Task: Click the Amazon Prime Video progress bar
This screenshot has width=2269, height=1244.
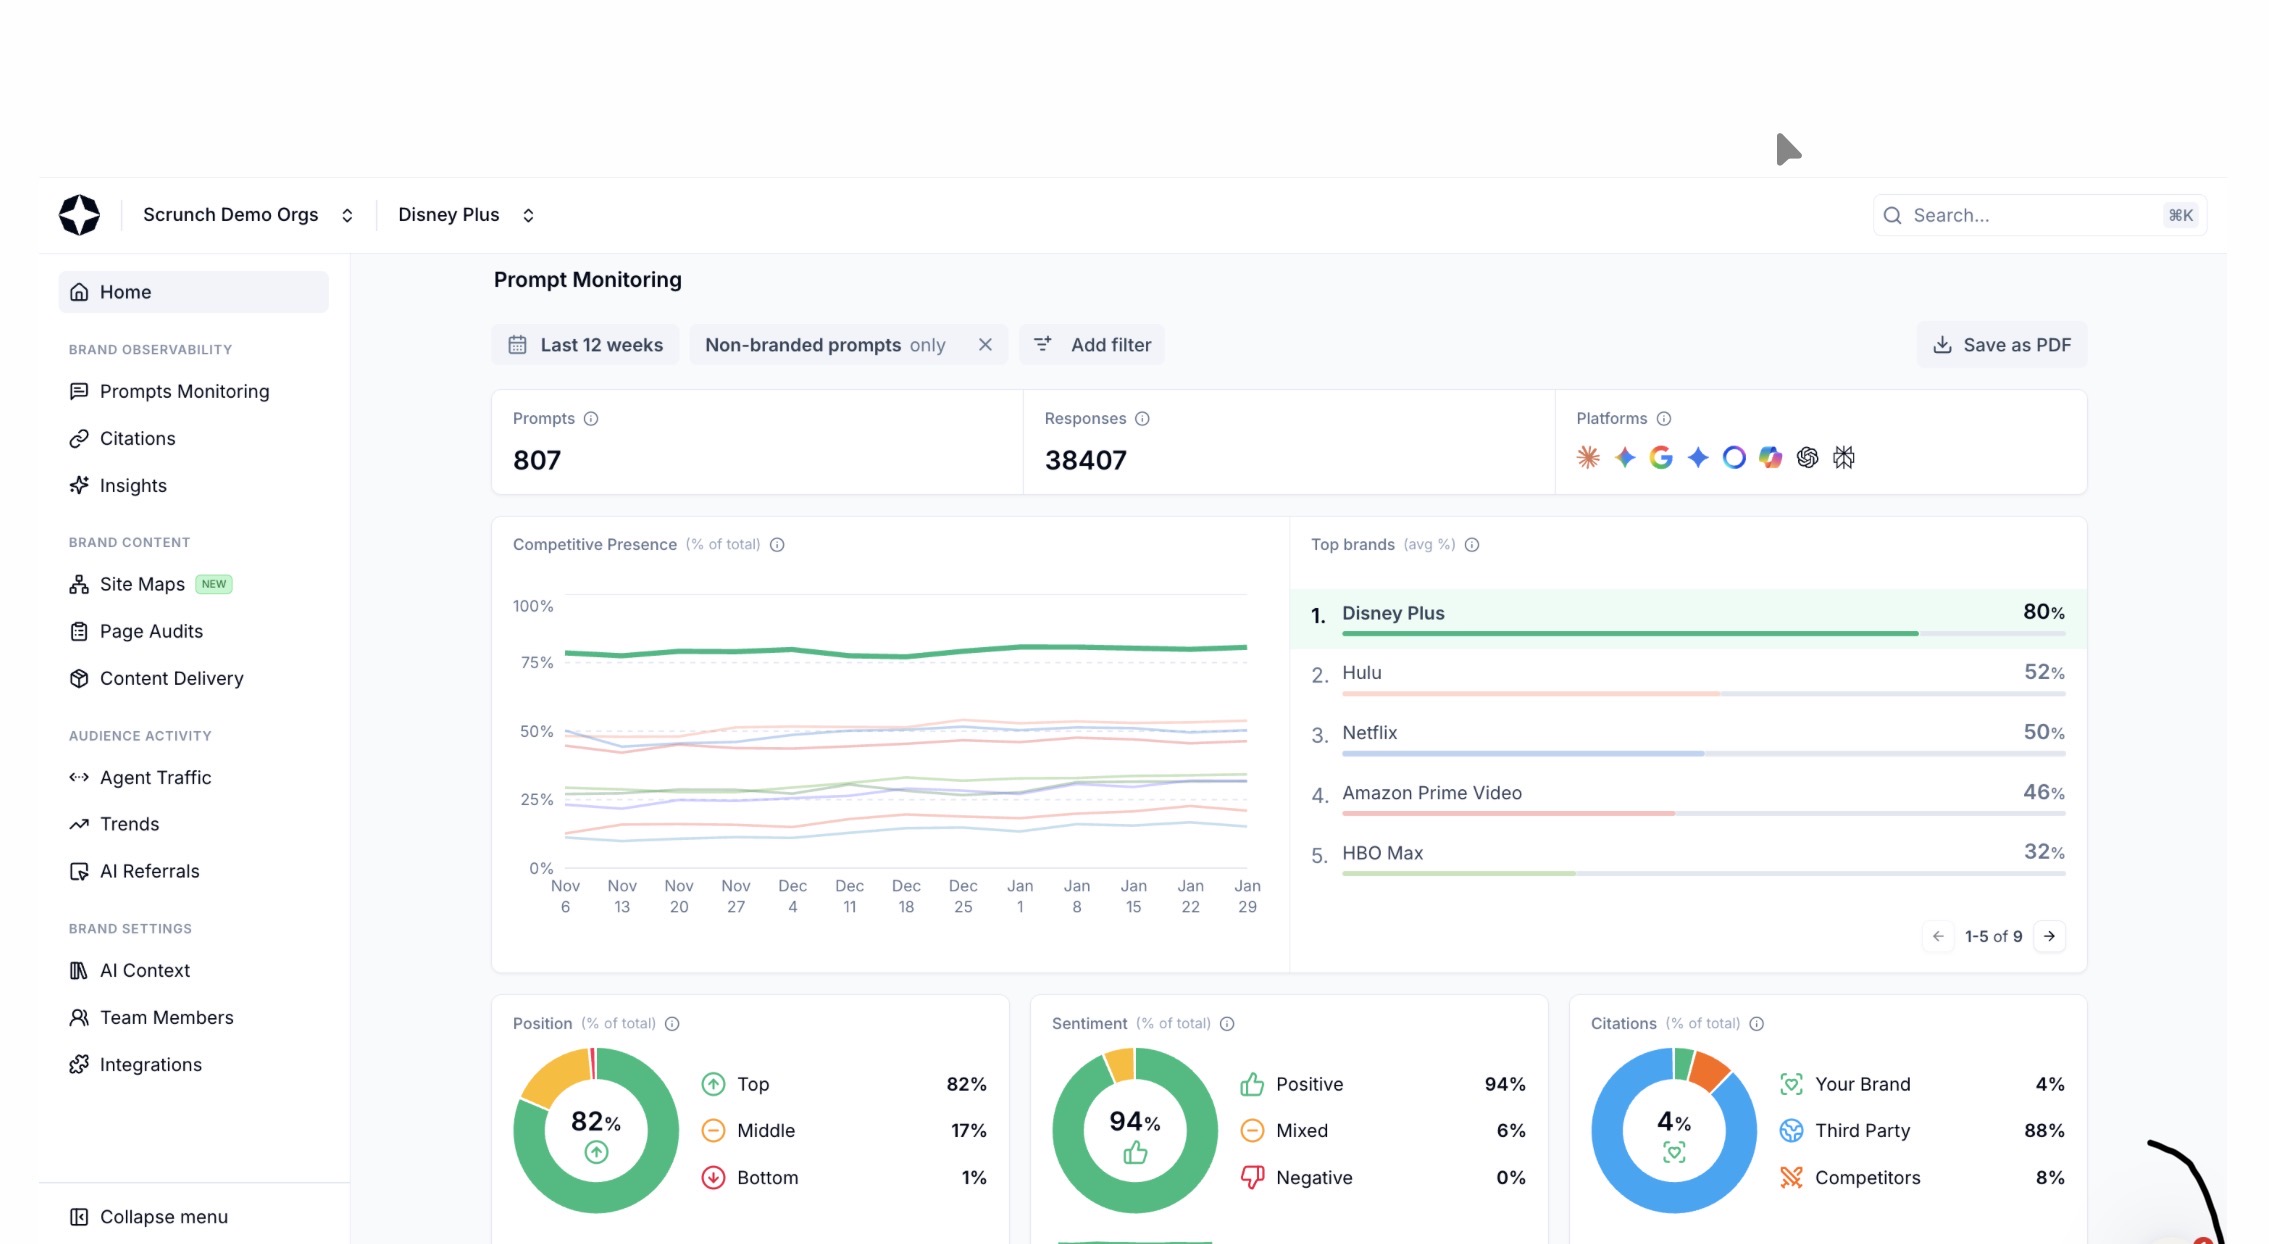Action: pos(1703,813)
